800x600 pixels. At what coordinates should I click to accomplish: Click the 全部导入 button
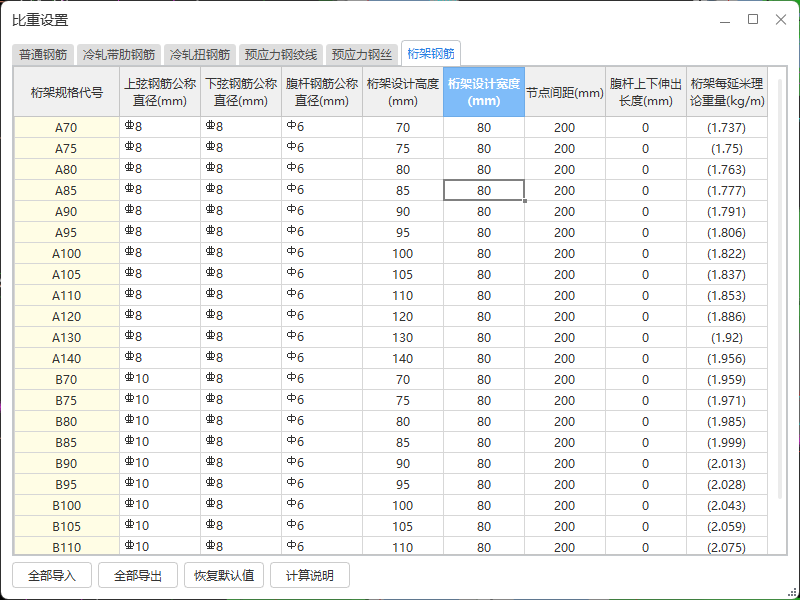coord(52,576)
